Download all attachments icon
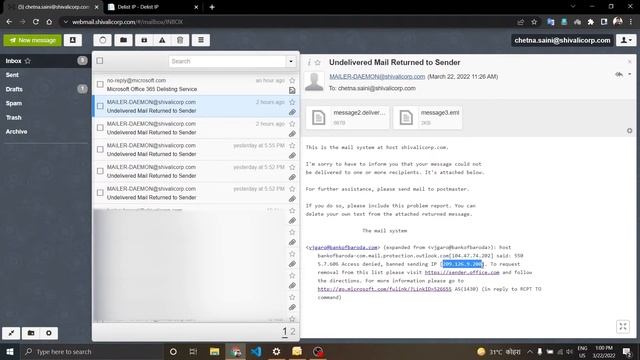This screenshot has height=360, width=640. tap(629, 131)
